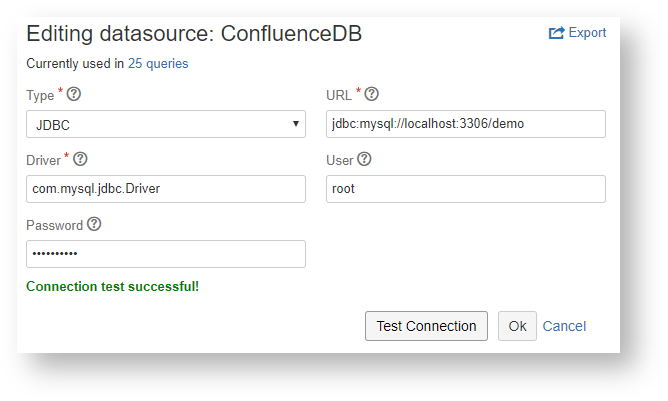The width and height of the screenshot is (668, 401).
Task: Click the Driver field help icon
Action: 81,160
